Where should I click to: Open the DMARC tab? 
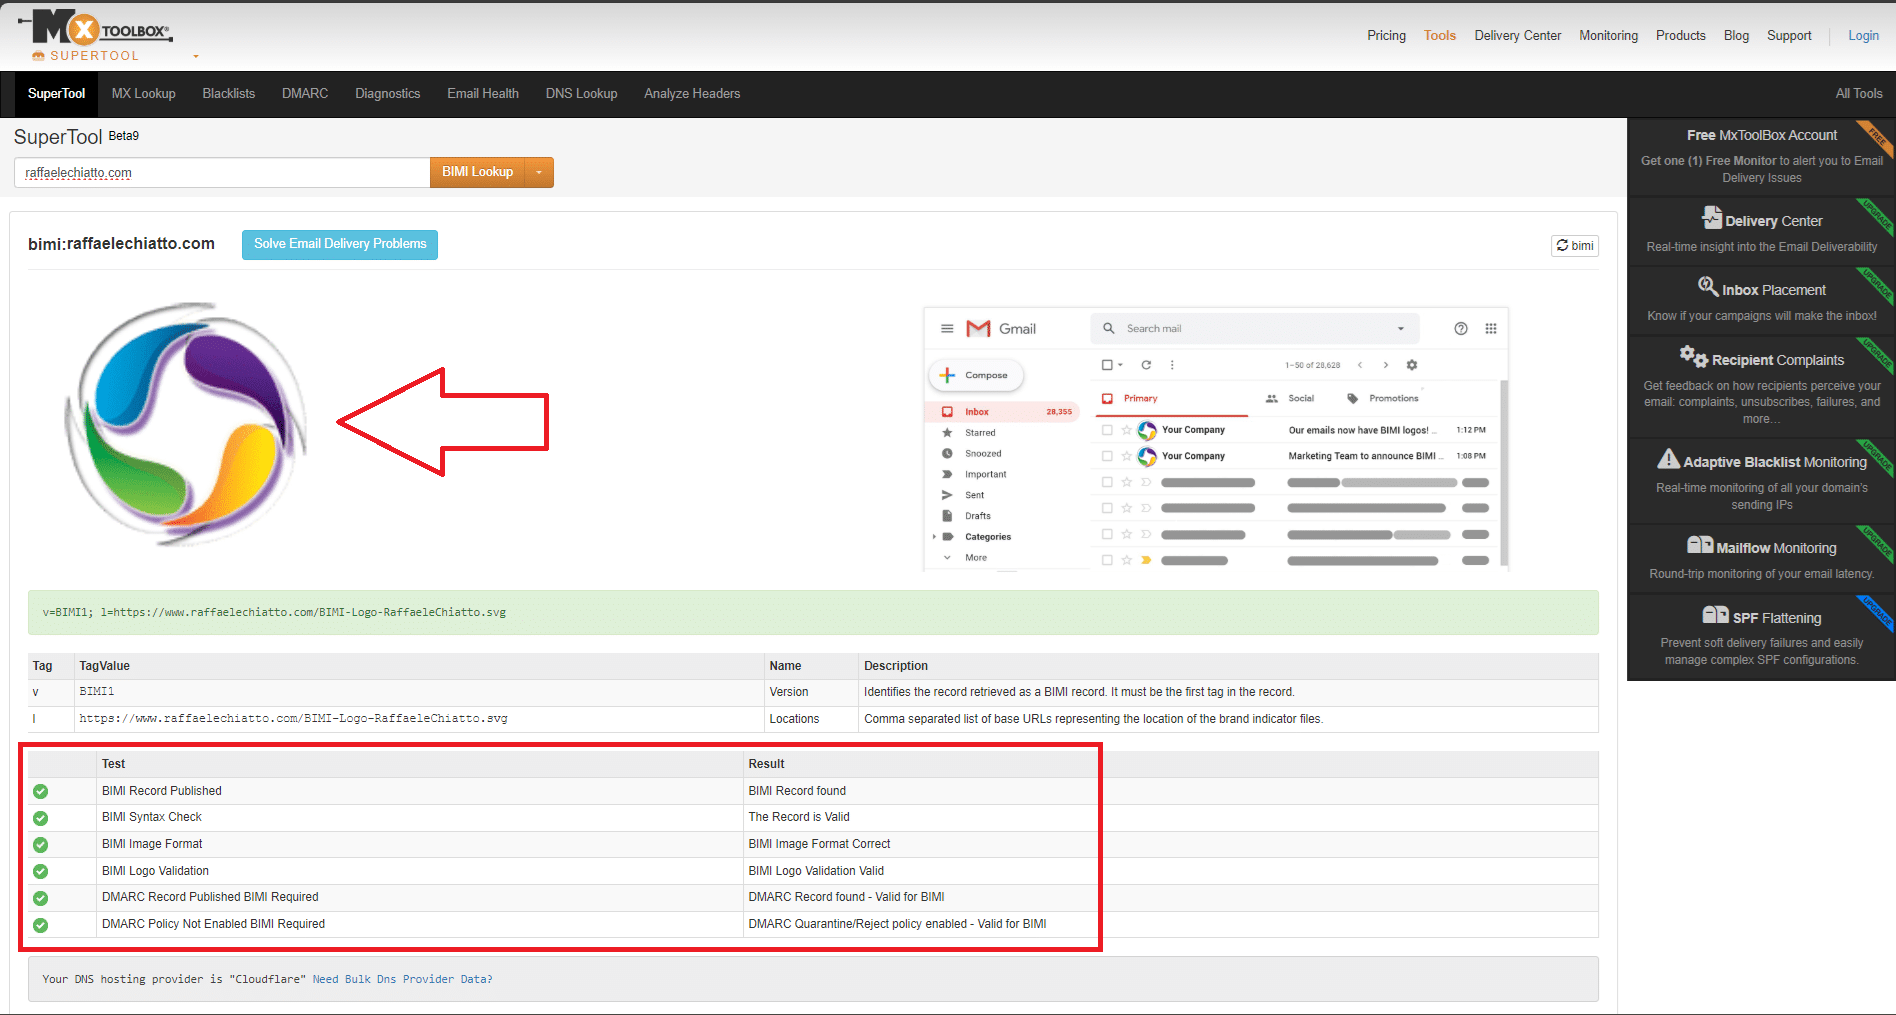coord(305,94)
